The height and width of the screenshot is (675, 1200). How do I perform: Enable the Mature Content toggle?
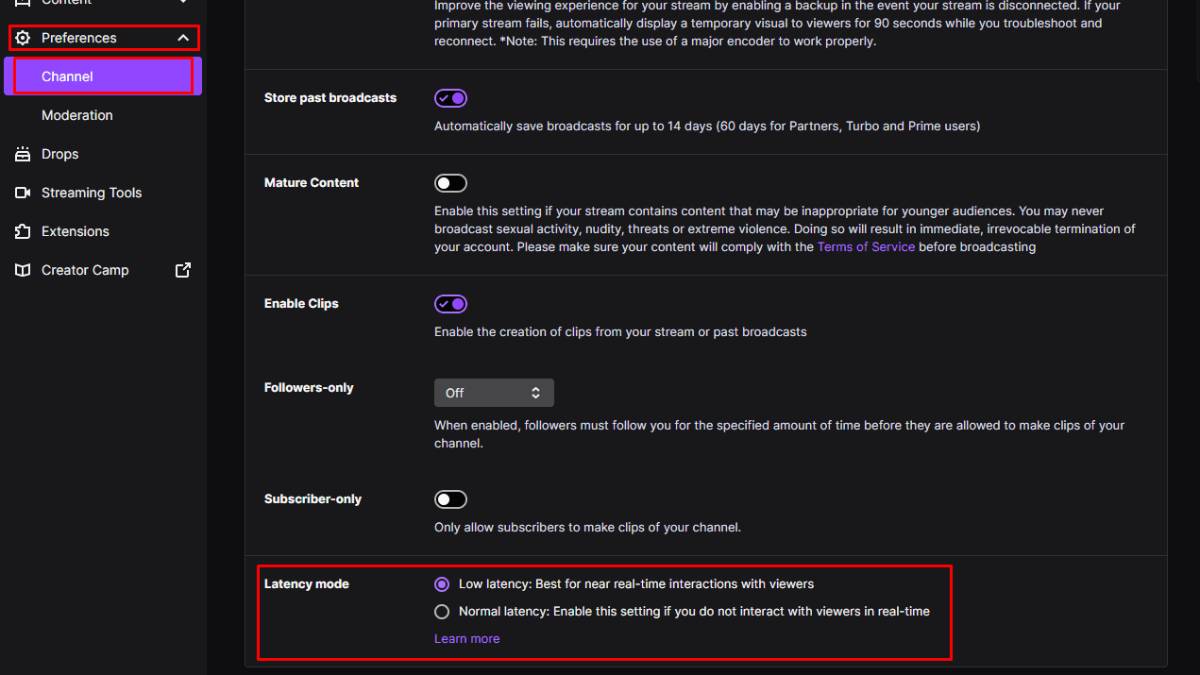click(x=450, y=182)
